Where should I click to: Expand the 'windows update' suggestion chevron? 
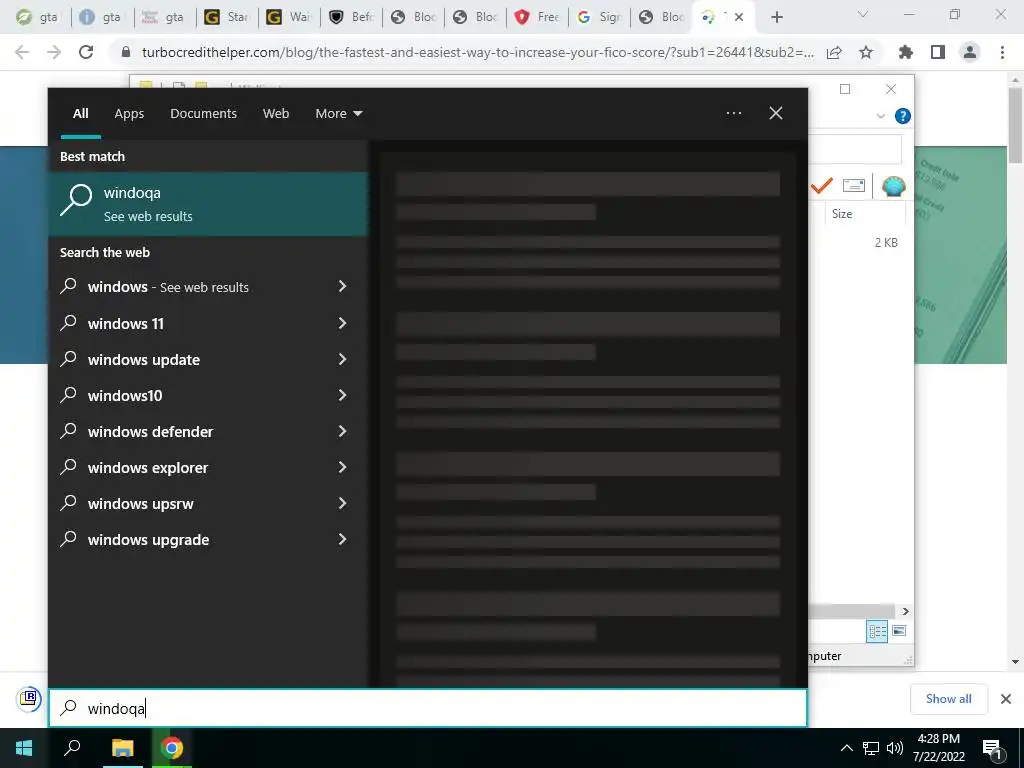pyautogui.click(x=342, y=359)
